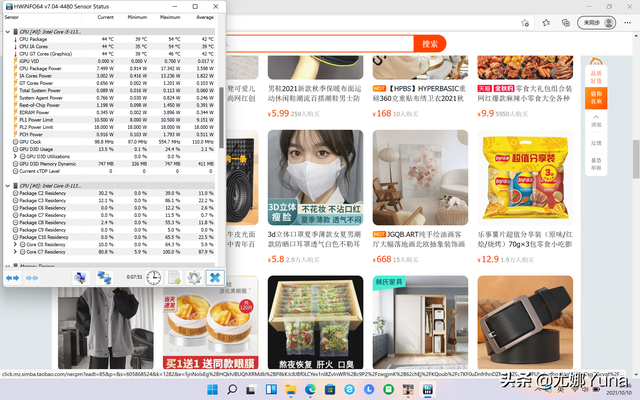
Task: Open HWiNFO sensor search magnifier icon
Action: click(80, 278)
